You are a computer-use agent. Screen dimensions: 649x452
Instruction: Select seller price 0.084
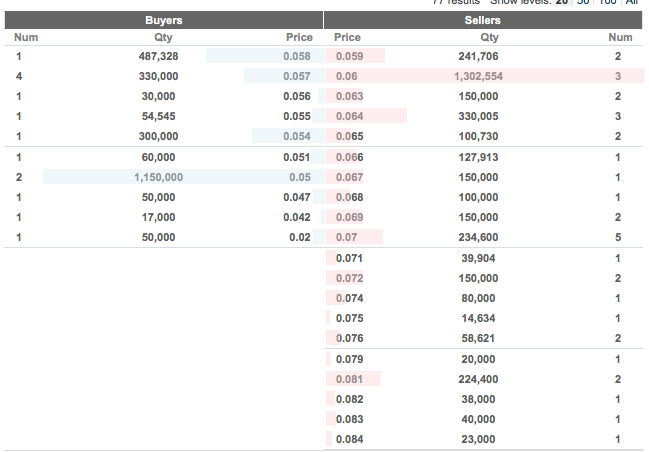pos(350,439)
